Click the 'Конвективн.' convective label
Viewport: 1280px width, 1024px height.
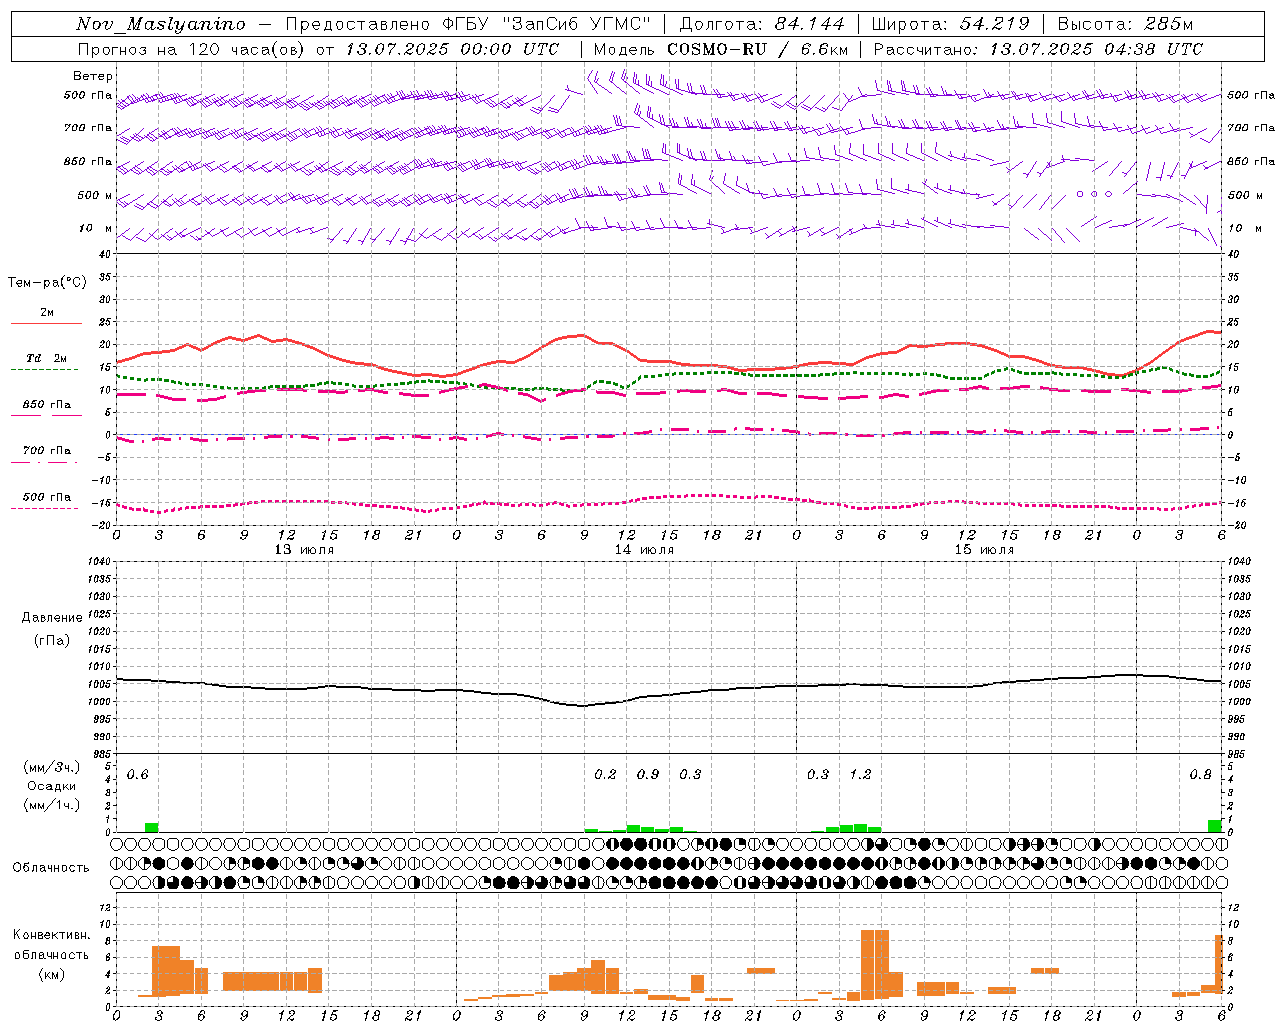click(x=51, y=935)
